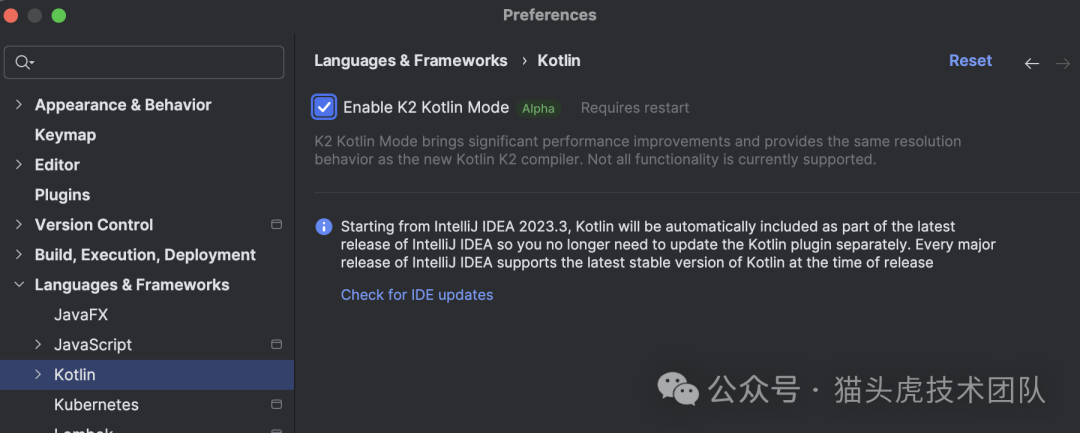
Task: Open the Plugins settings page
Action: pos(62,195)
